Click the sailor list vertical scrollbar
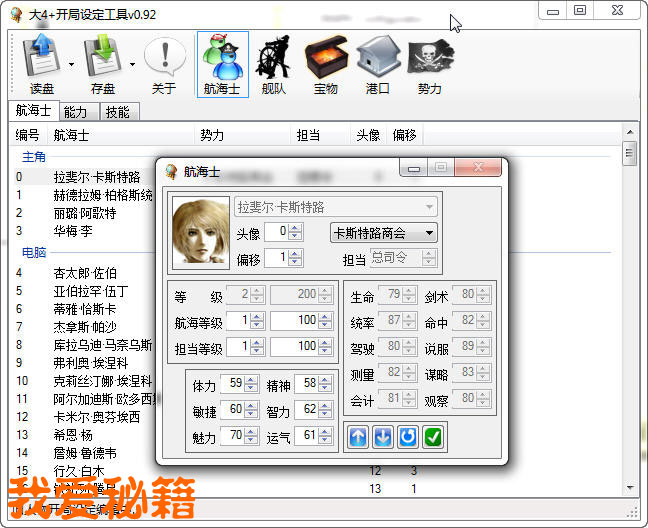 (x=630, y=300)
